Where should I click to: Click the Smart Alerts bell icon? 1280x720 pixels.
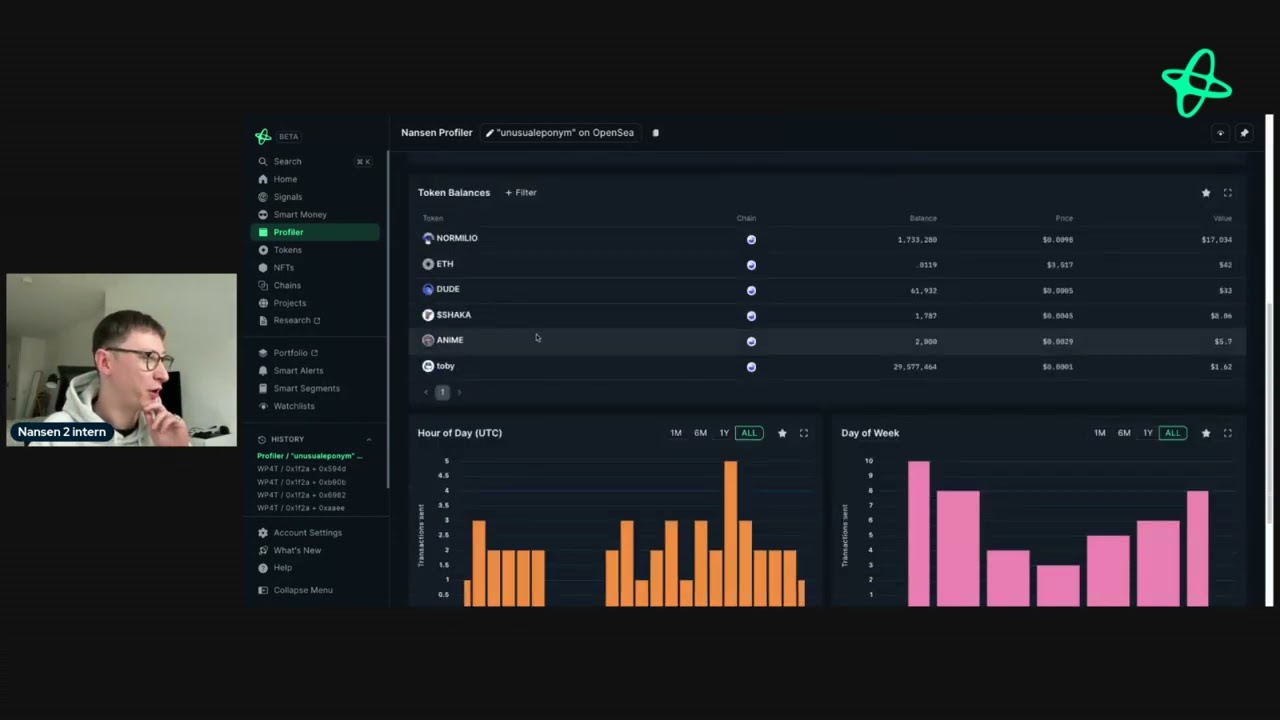263,370
